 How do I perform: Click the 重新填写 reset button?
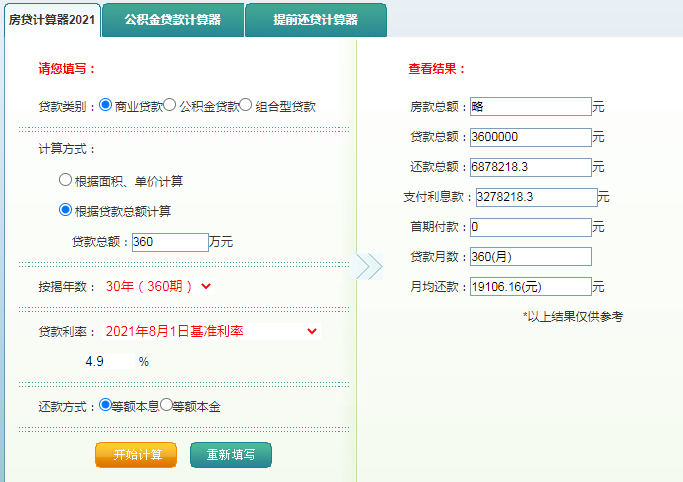pyautogui.click(x=231, y=455)
